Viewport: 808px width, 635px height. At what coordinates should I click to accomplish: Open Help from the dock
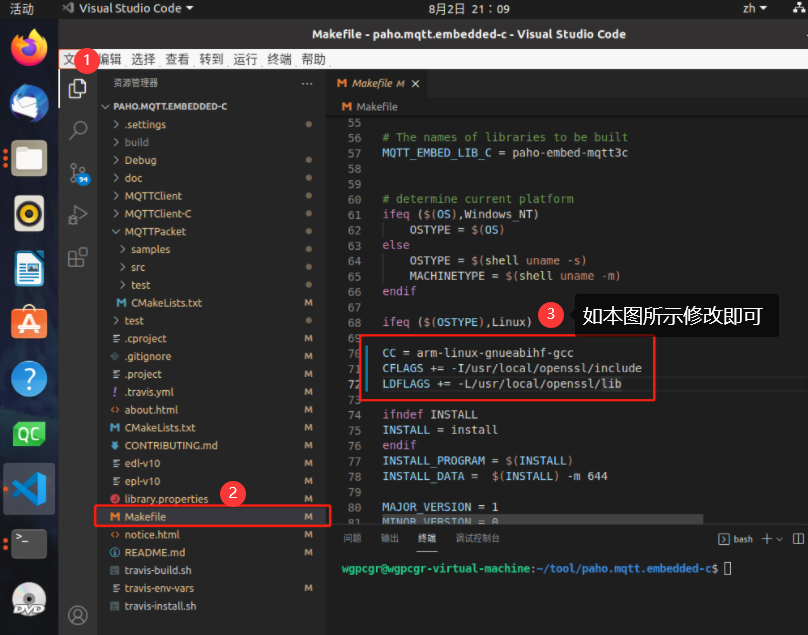tap(29, 378)
